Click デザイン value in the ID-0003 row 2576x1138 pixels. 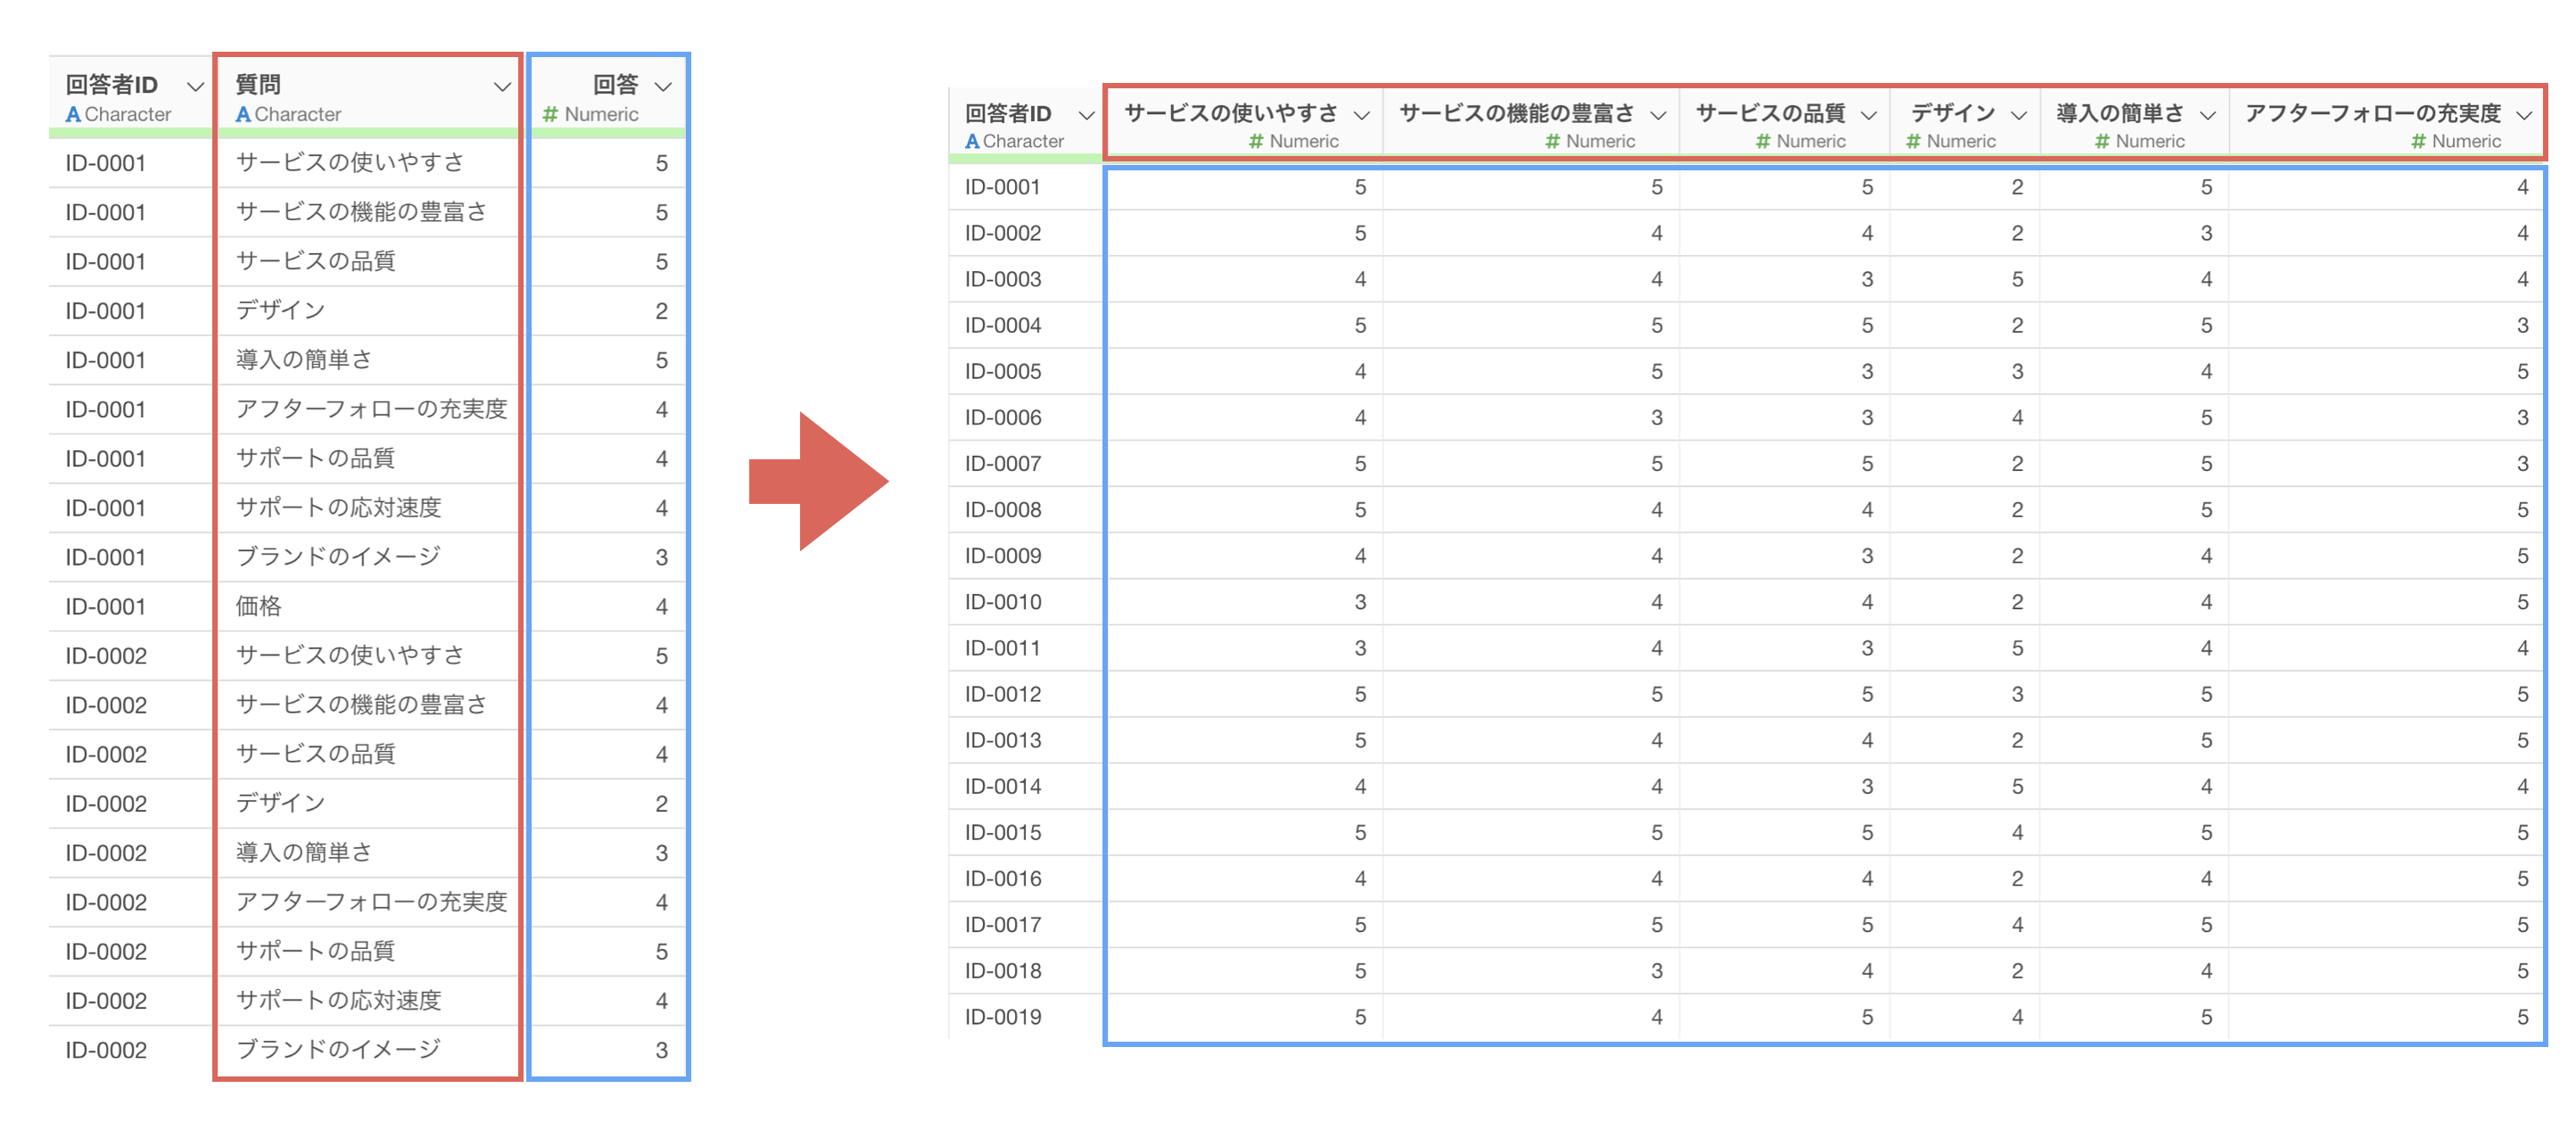(x=2017, y=279)
